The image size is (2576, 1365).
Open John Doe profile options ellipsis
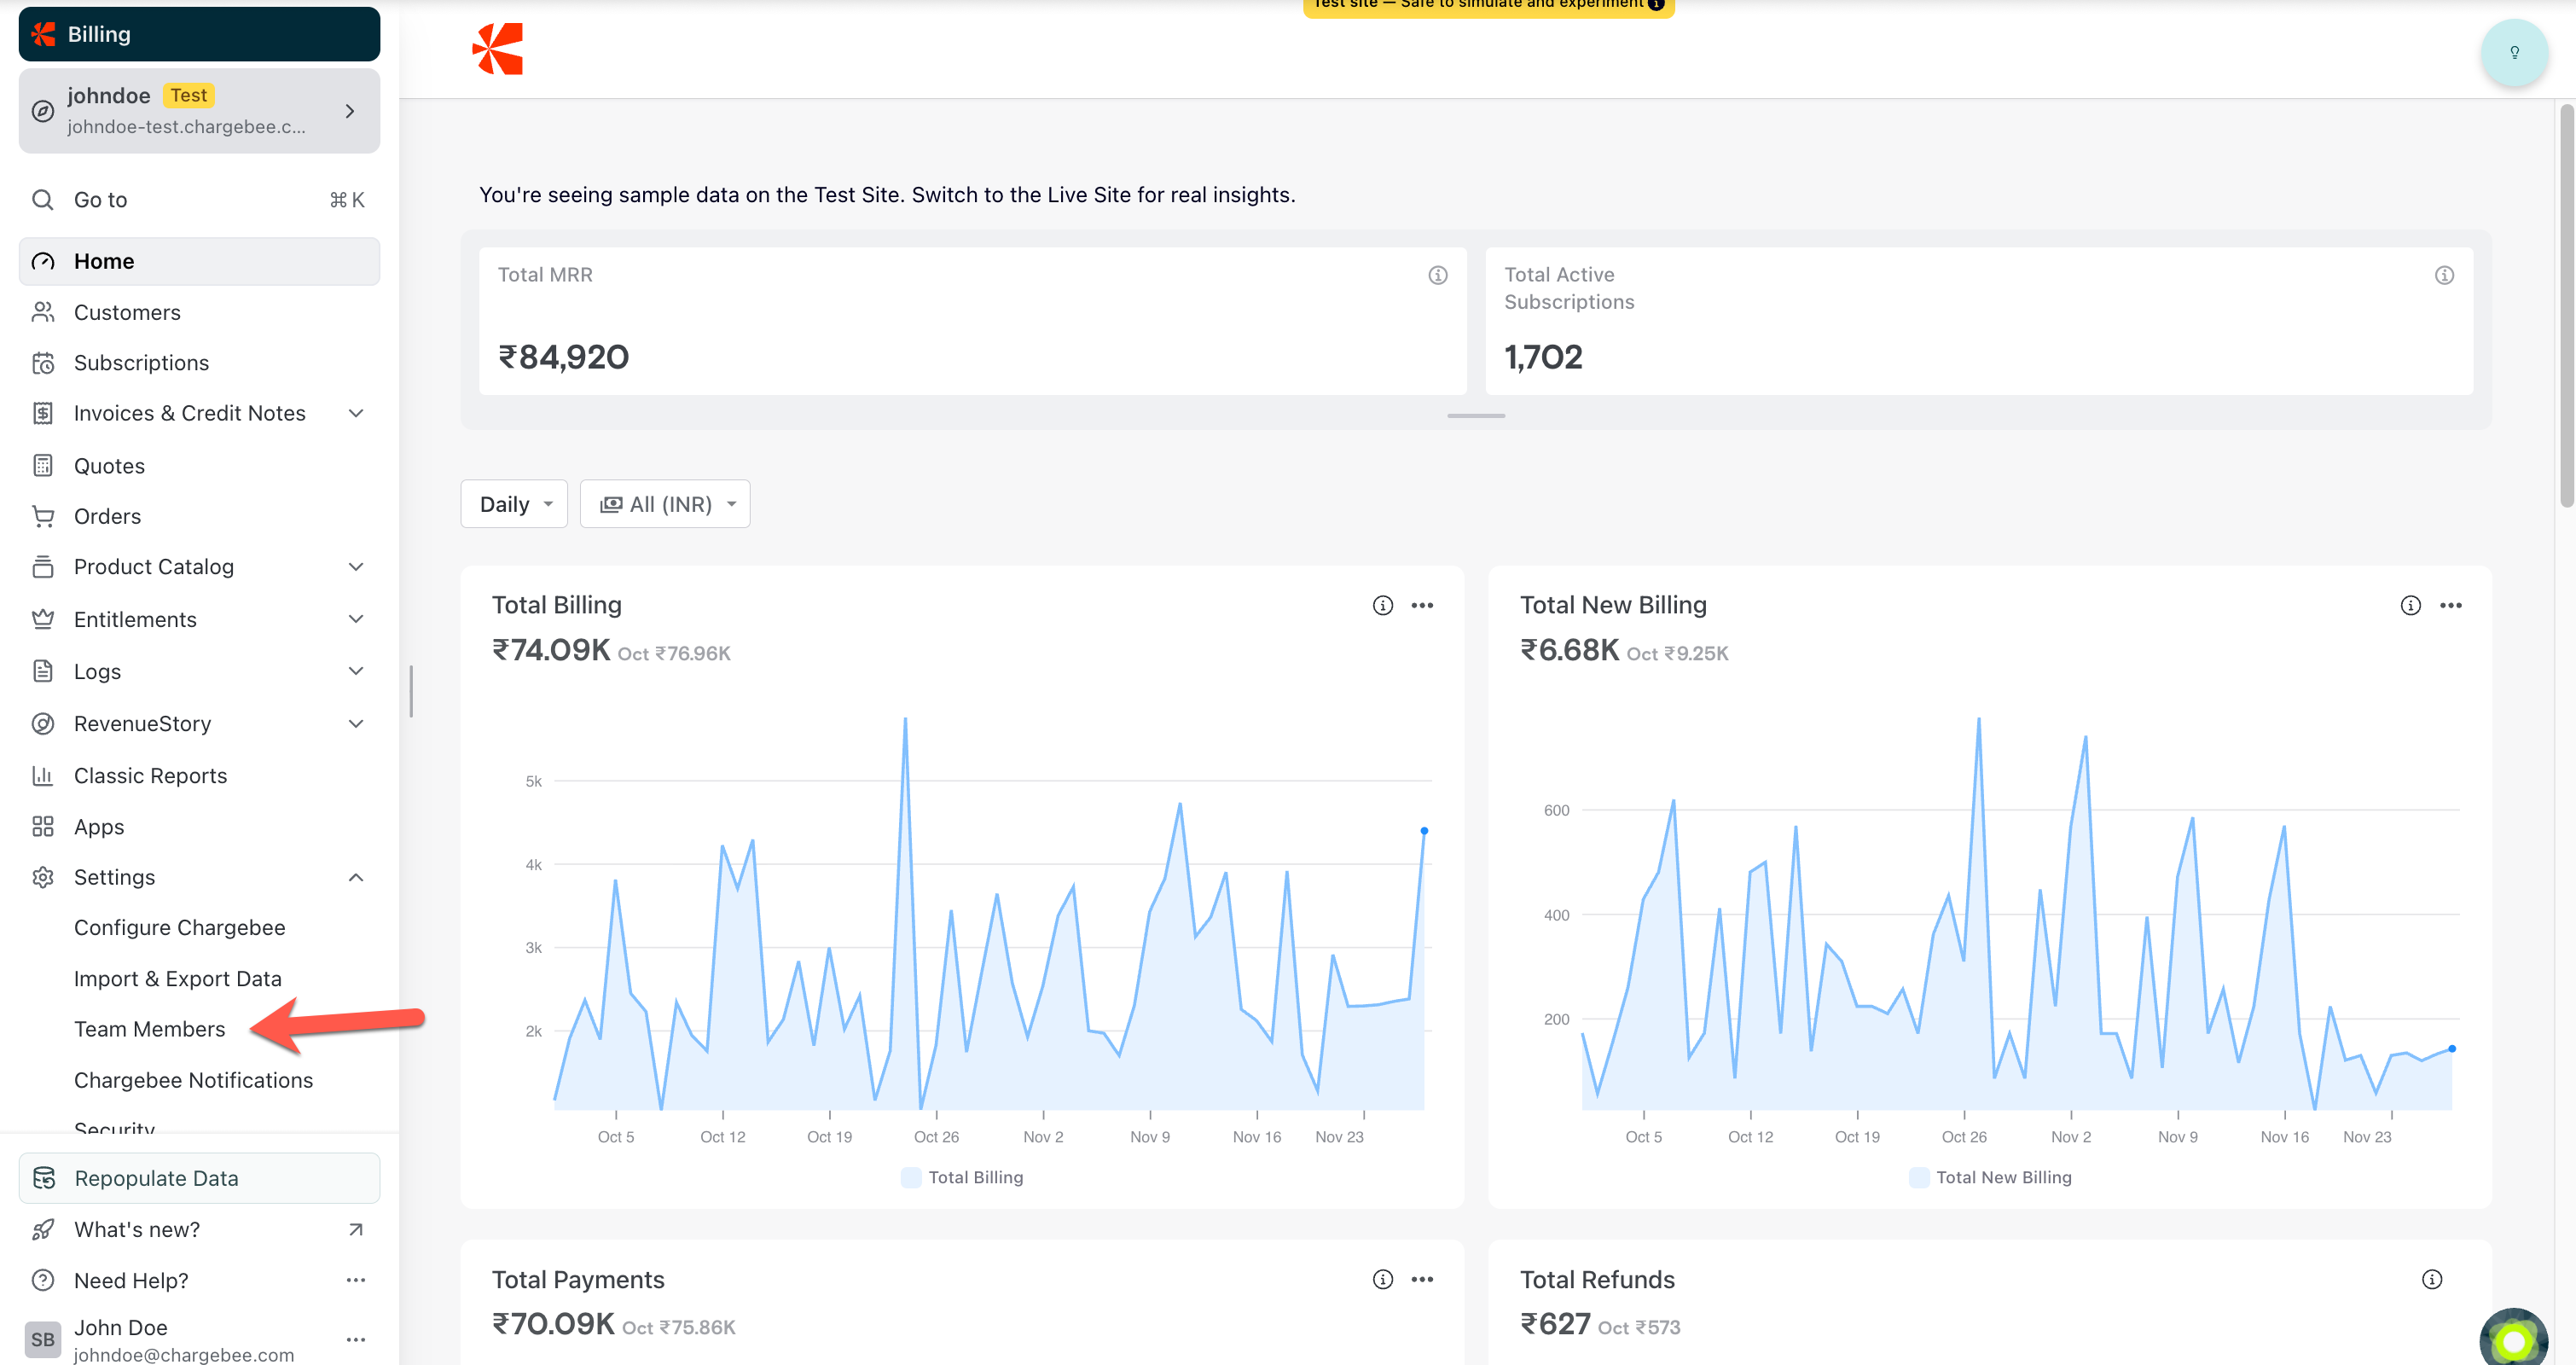pos(356,1339)
